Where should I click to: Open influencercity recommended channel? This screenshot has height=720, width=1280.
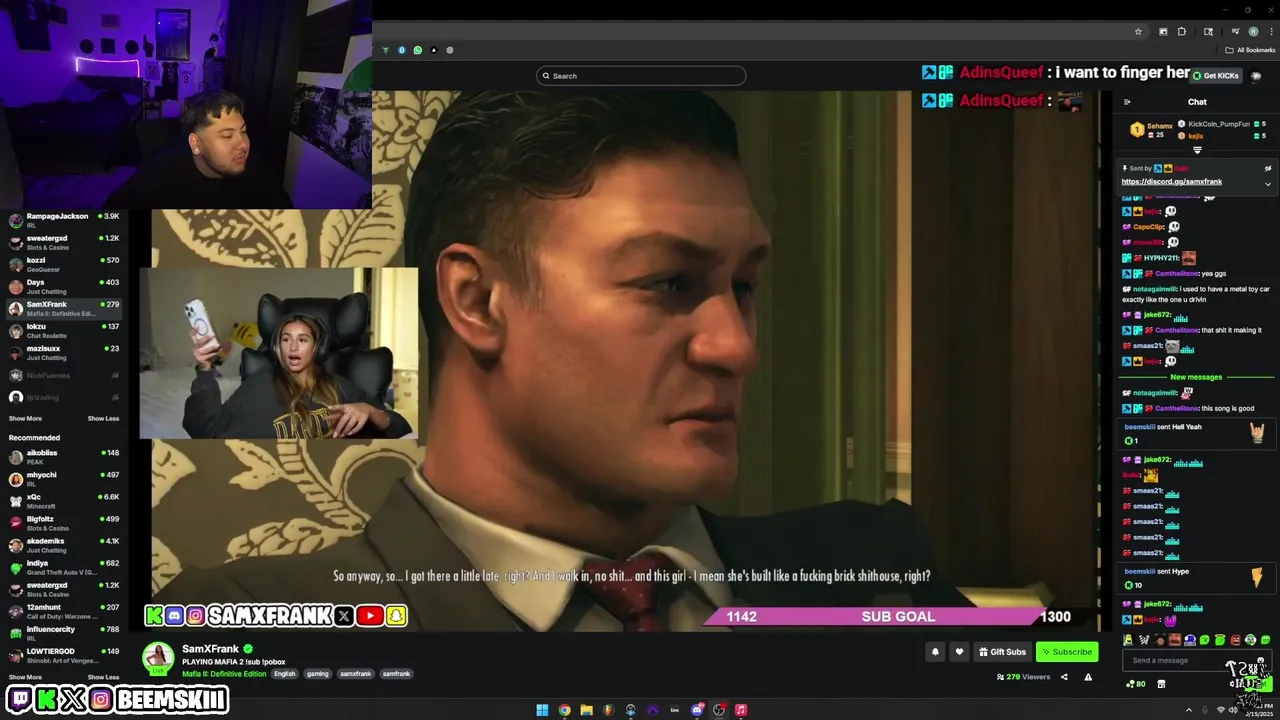[x=64, y=633]
